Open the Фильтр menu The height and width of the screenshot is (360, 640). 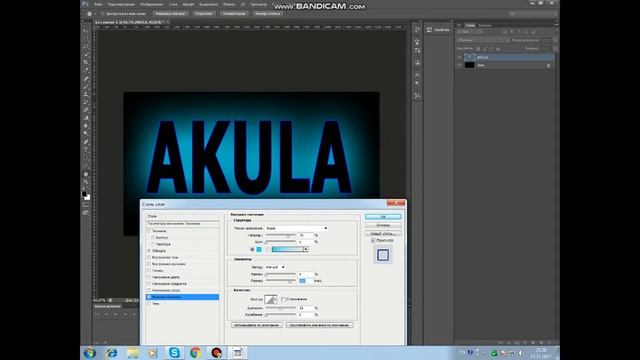coord(229,4)
